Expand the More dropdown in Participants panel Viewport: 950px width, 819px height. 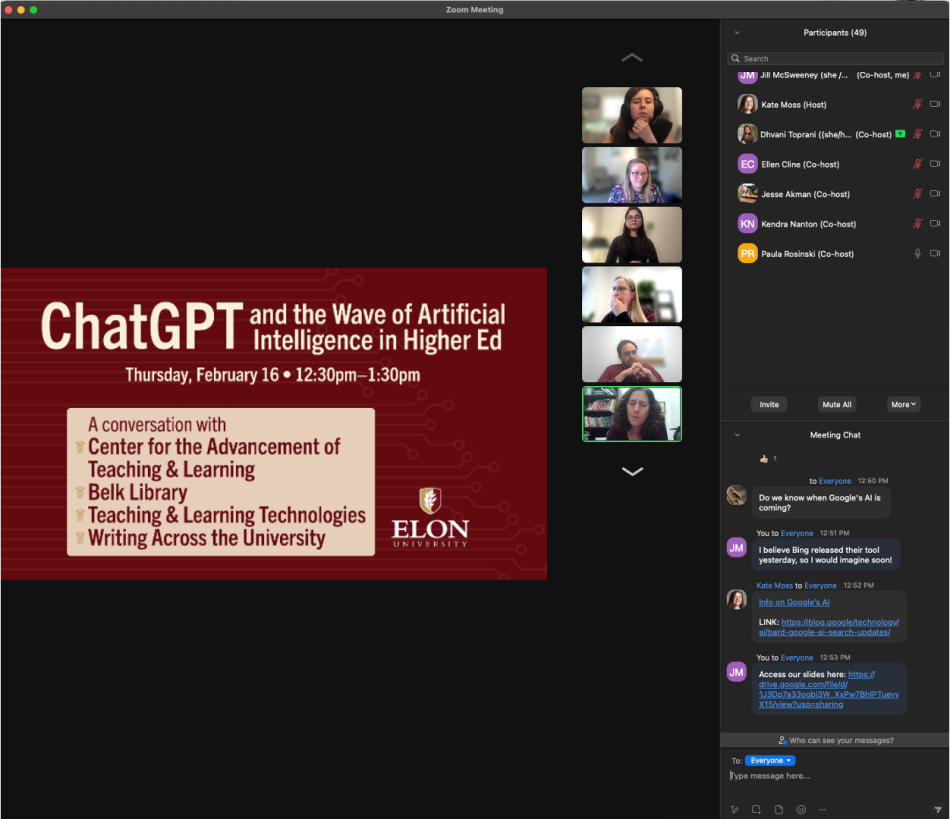tap(903, 404)
